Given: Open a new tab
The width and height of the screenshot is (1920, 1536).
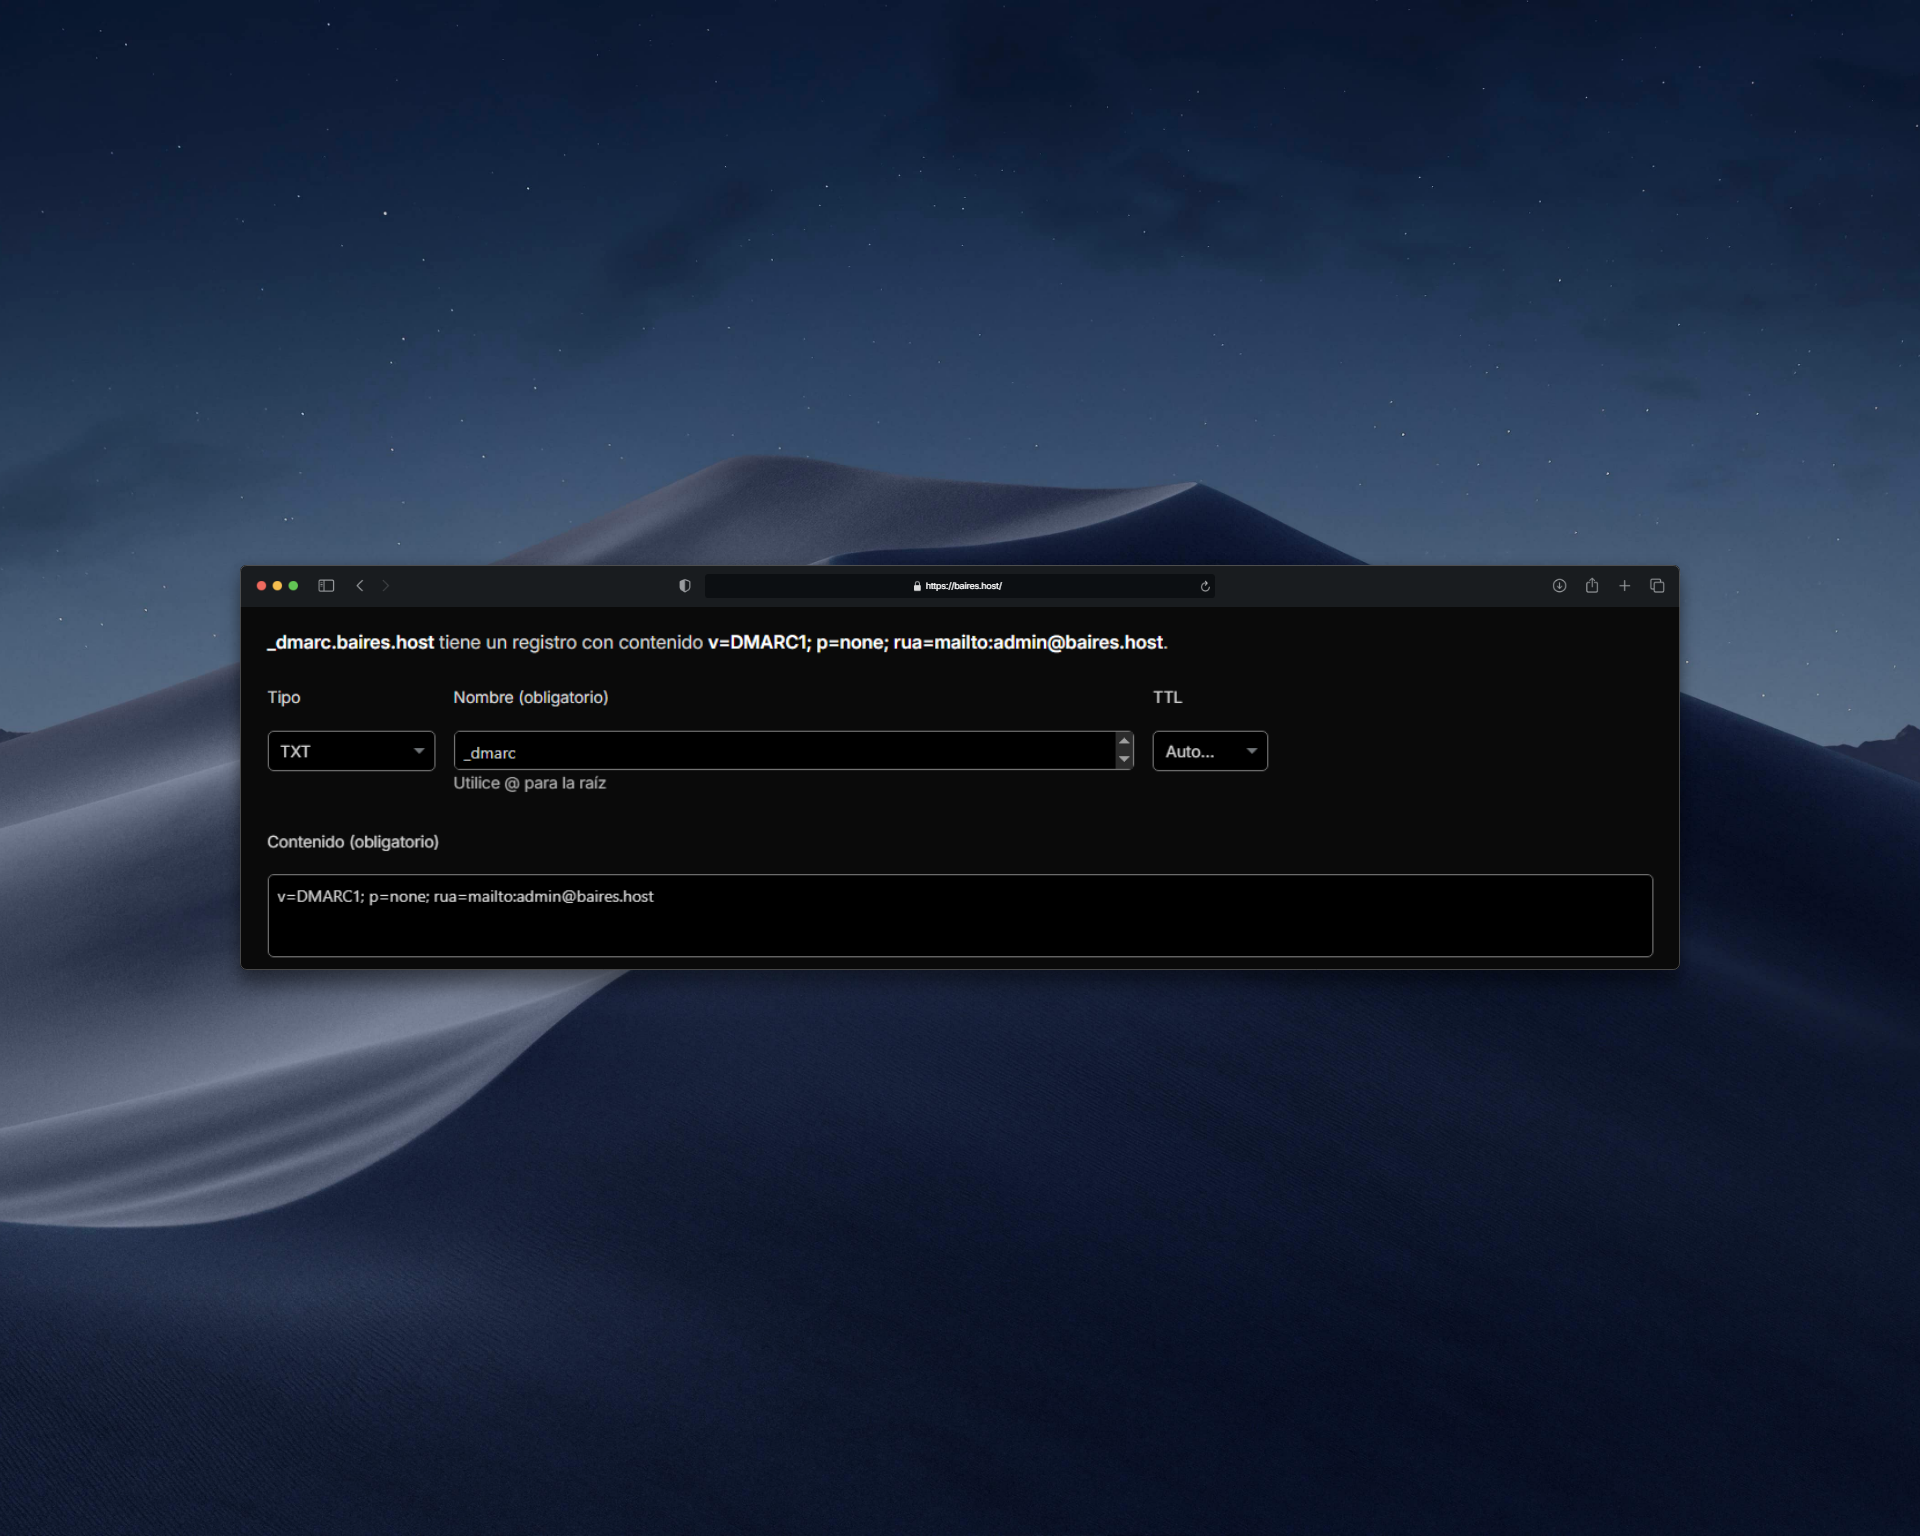Looking at the screenshot, I should [x=1625, y=586].
